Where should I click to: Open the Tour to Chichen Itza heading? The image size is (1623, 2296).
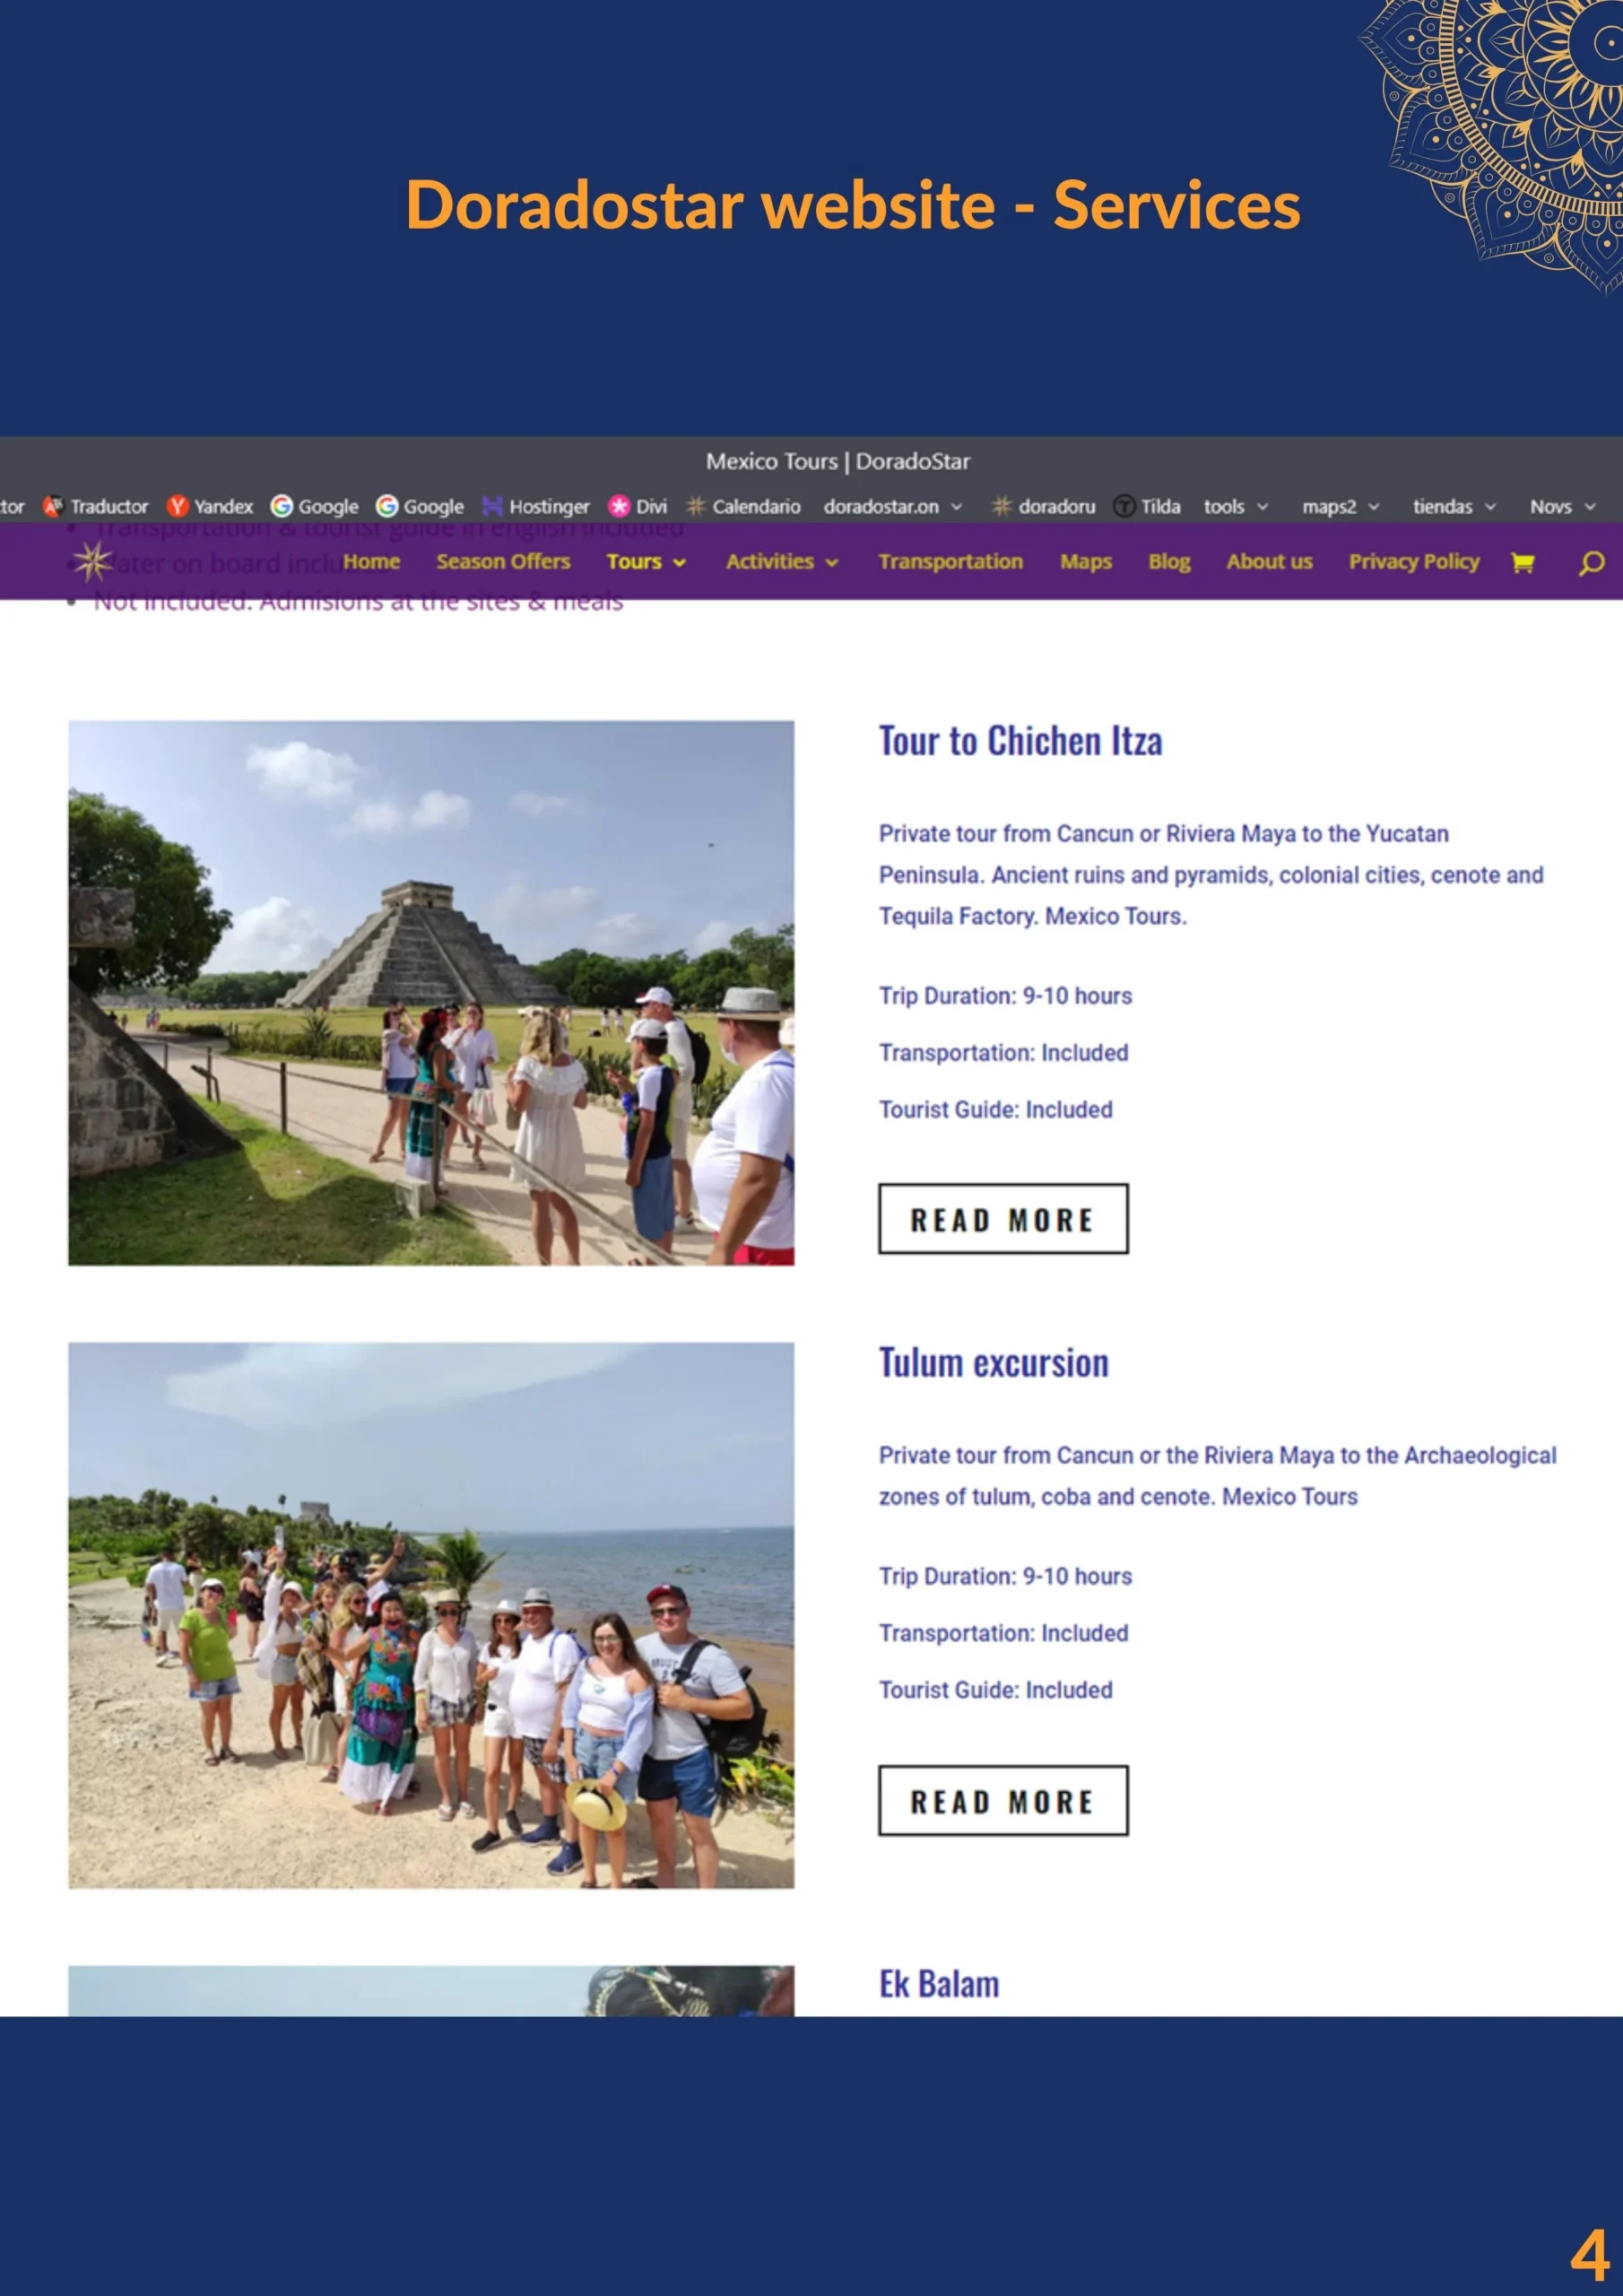1020,741
